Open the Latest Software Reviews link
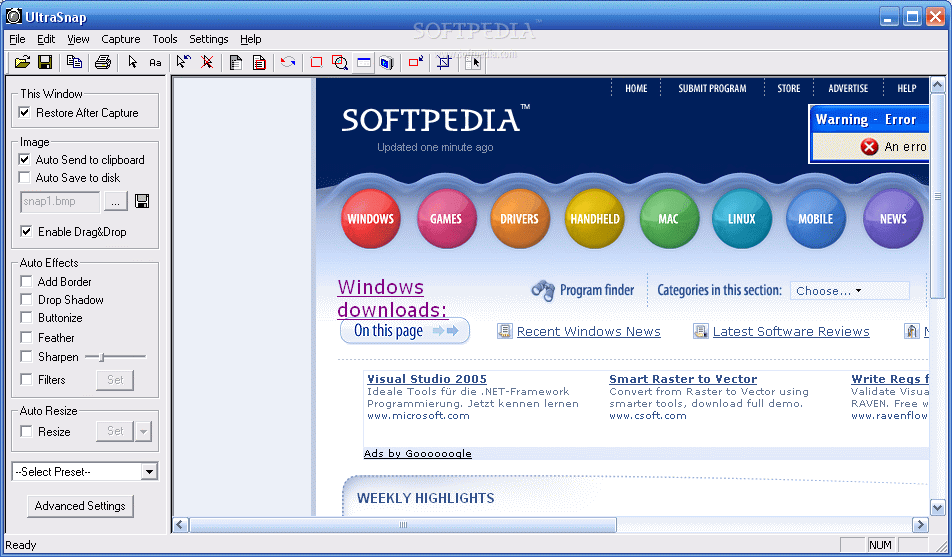Screen dimensions: 952x557 point(791,332)
